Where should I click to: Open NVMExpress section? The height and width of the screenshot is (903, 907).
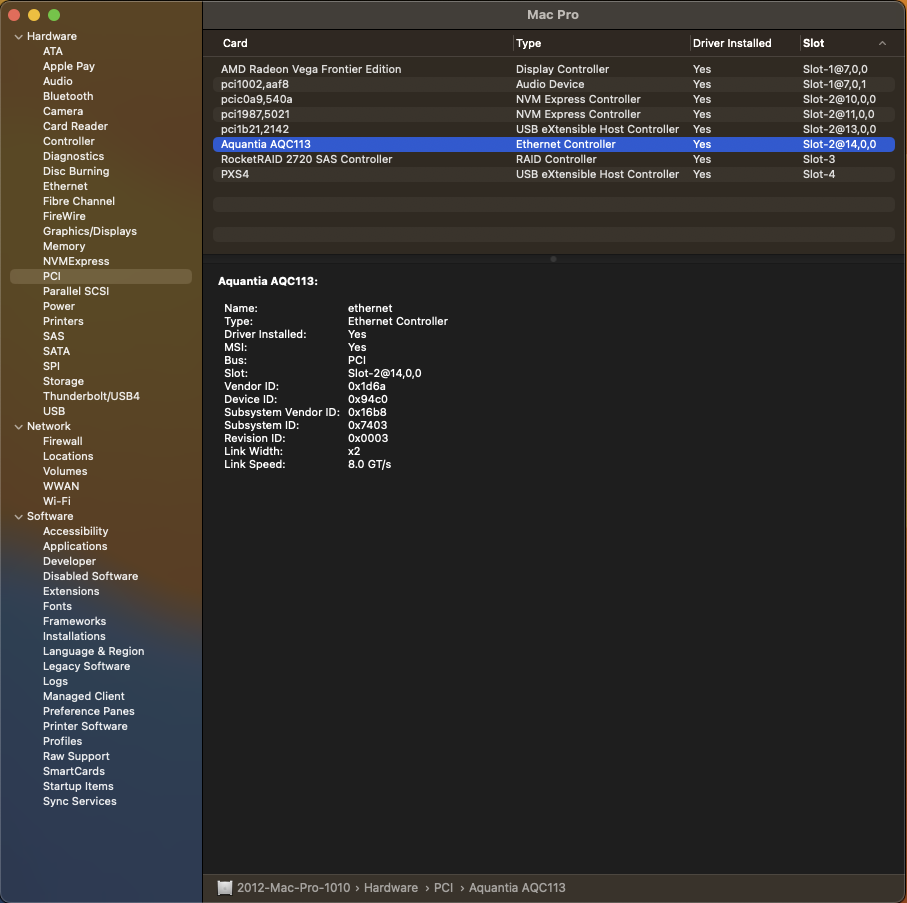[76, 261]
